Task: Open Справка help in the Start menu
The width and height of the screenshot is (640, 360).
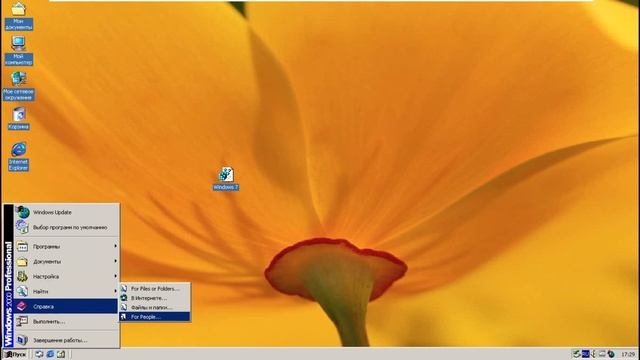Action: coord(67,306)
